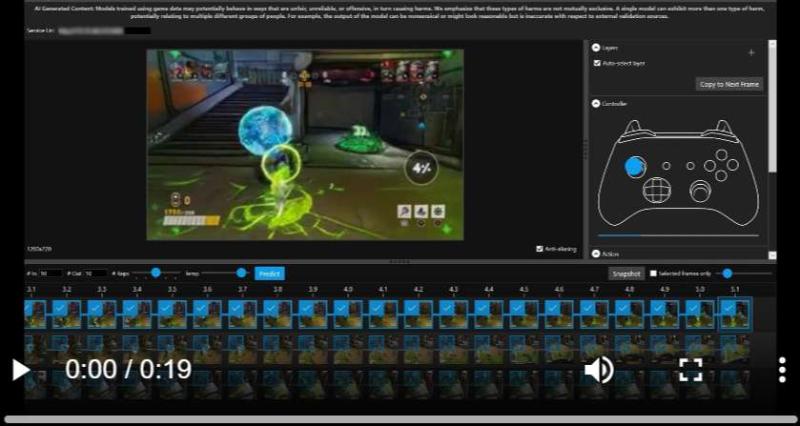Uncheck the frame 4.1 checkbox in the timeline
This screenshot has height=426, width=800.
point(376,308)
